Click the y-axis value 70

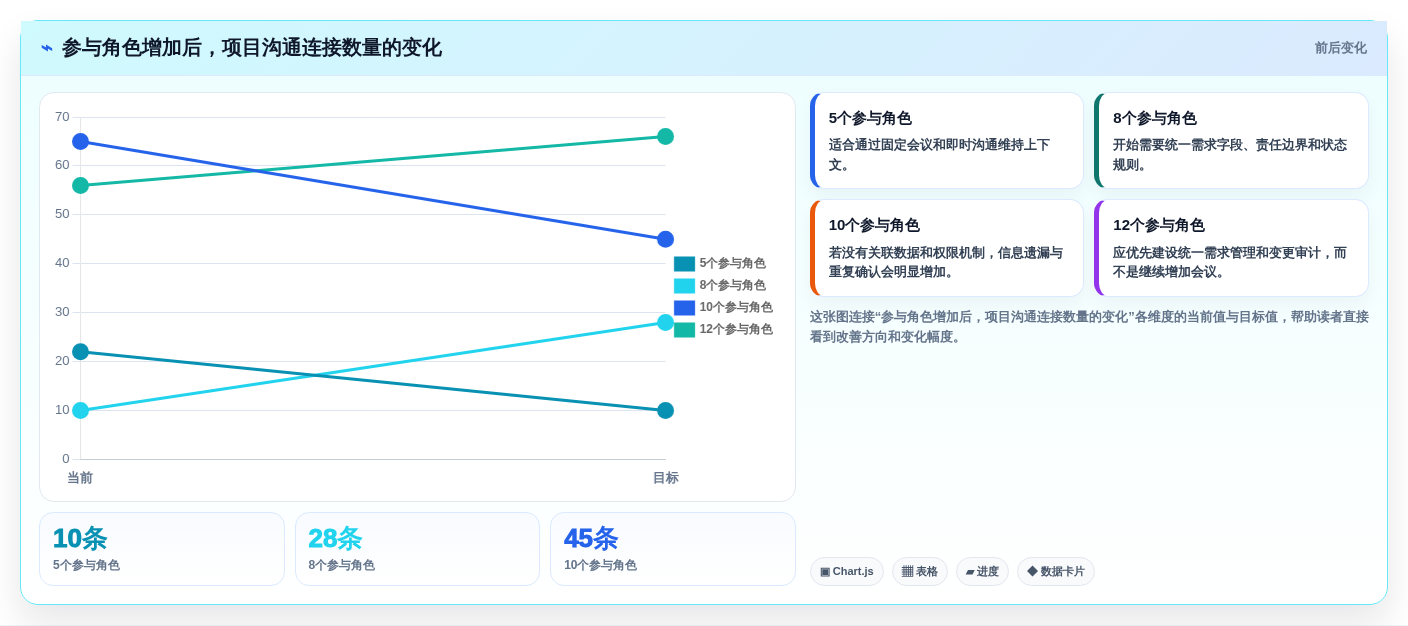(62, 117)
